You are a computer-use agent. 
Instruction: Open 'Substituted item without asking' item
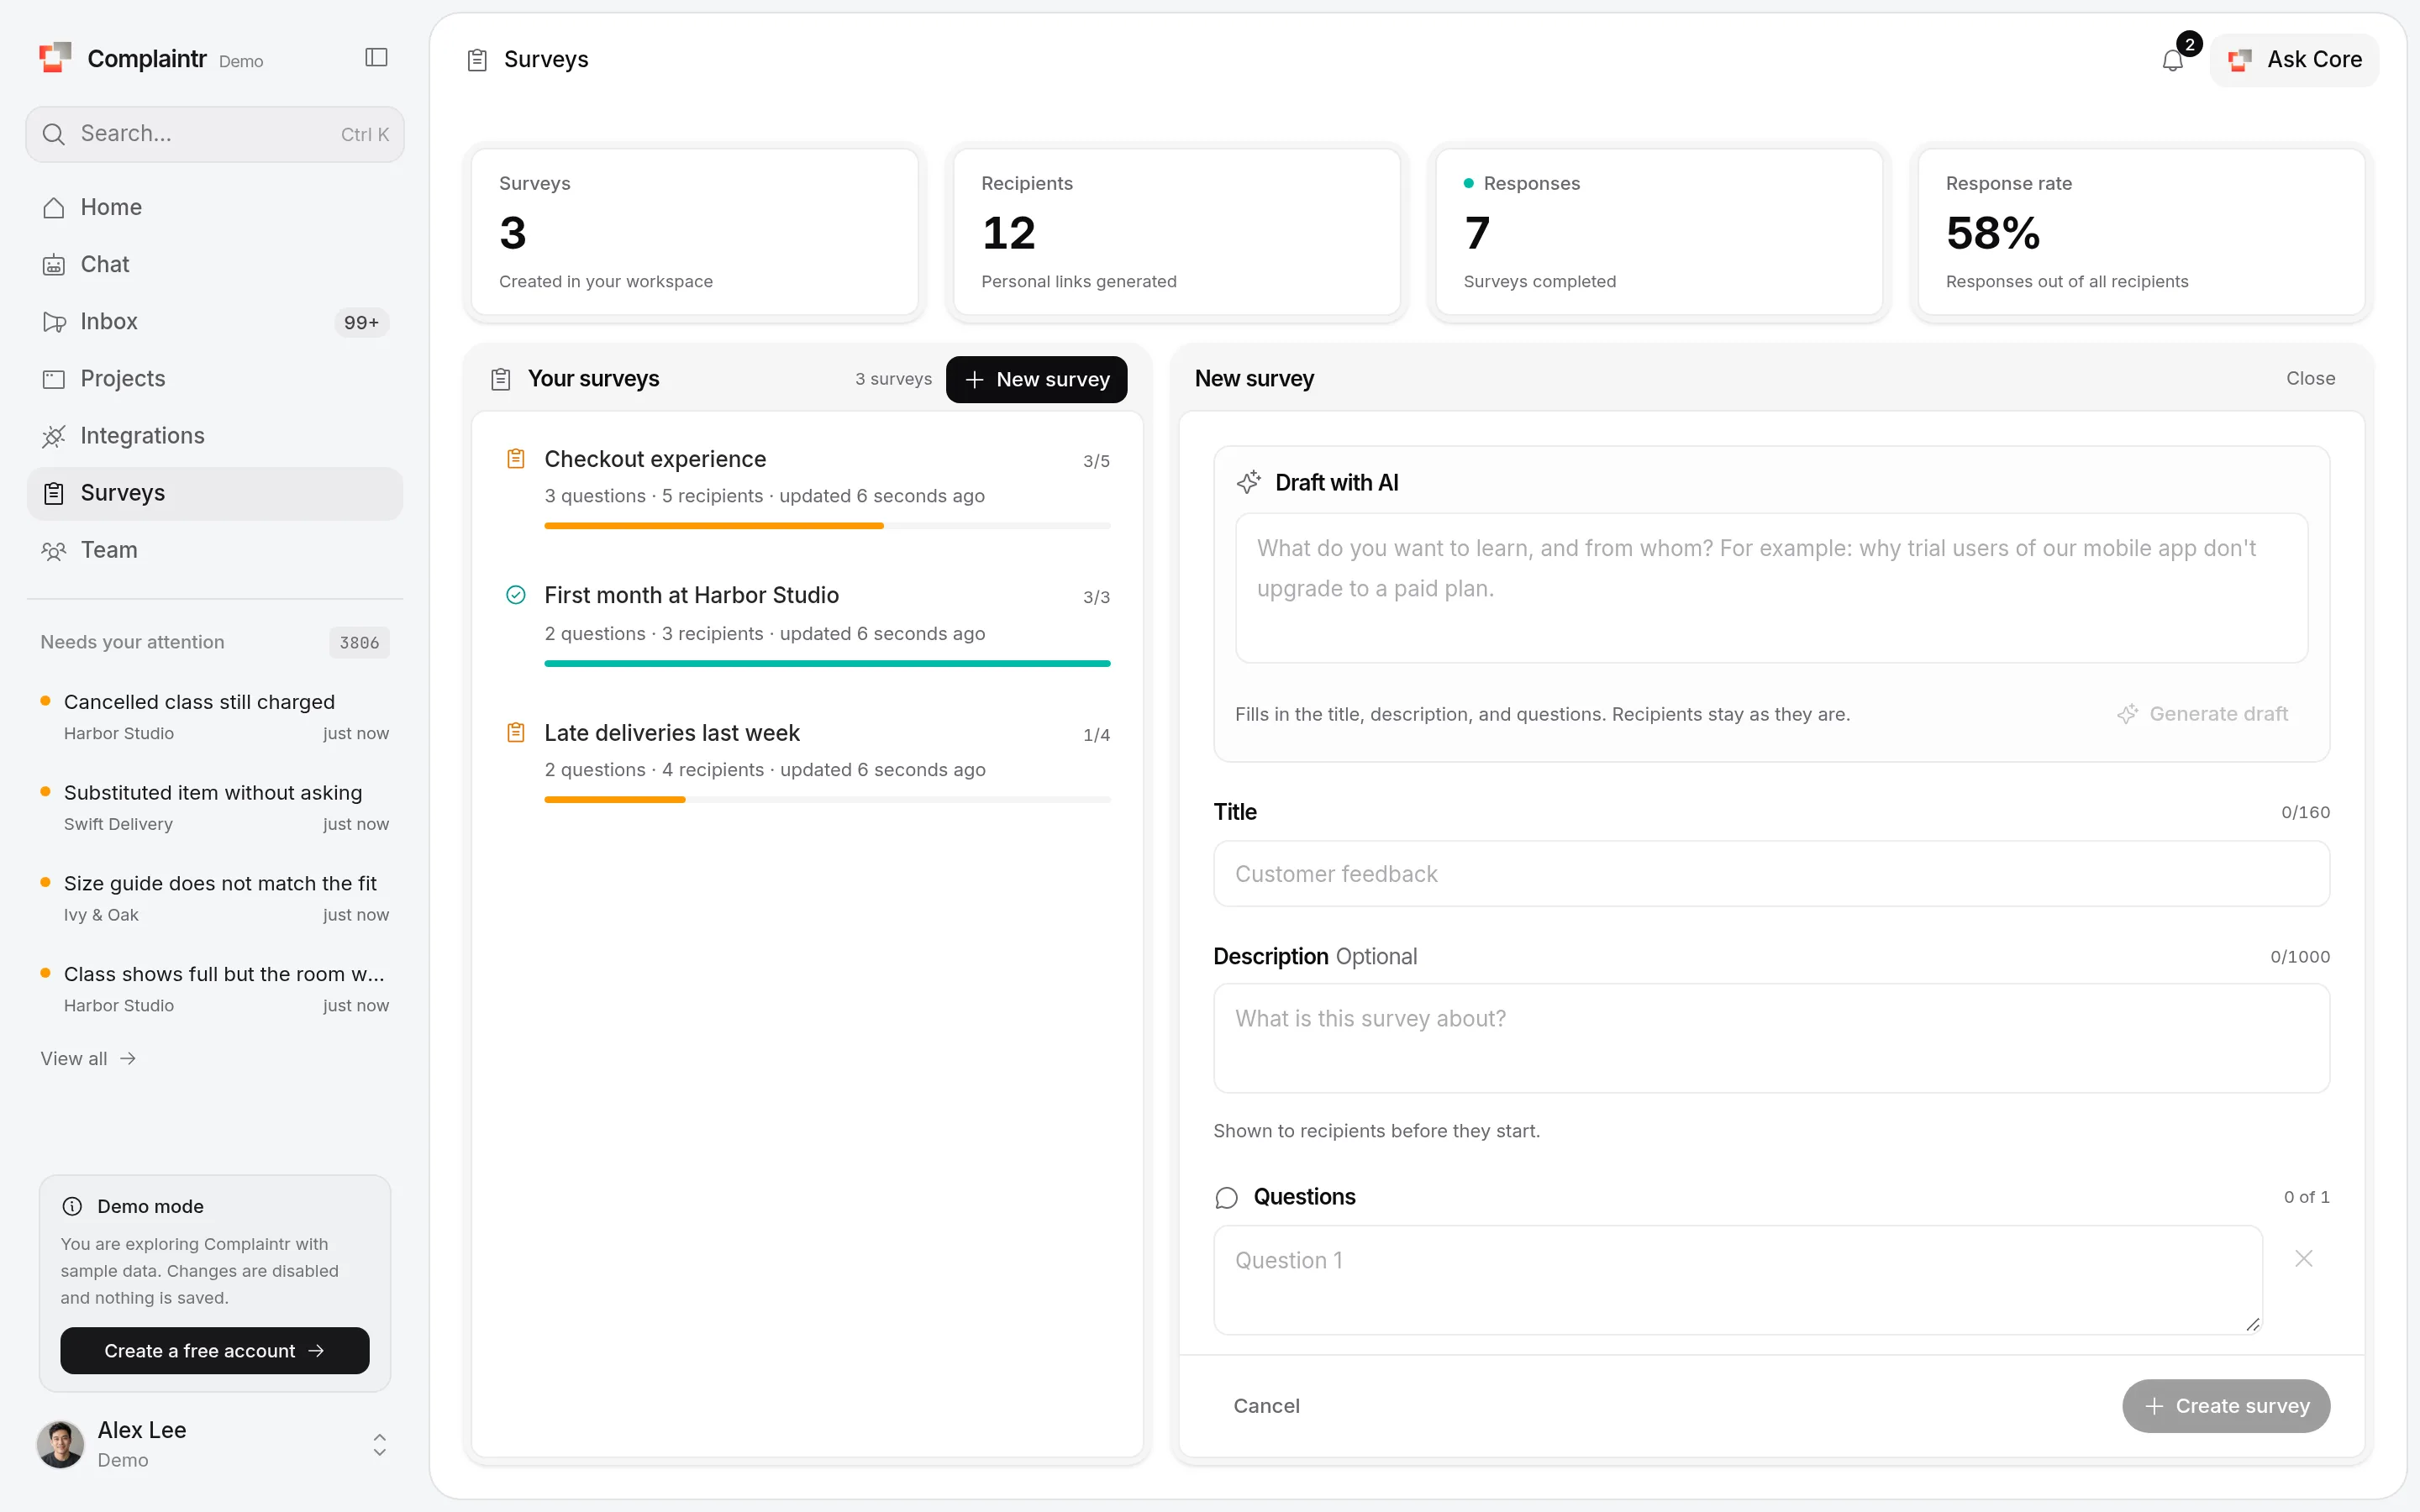pyautogui.click(x=215, y=808)
